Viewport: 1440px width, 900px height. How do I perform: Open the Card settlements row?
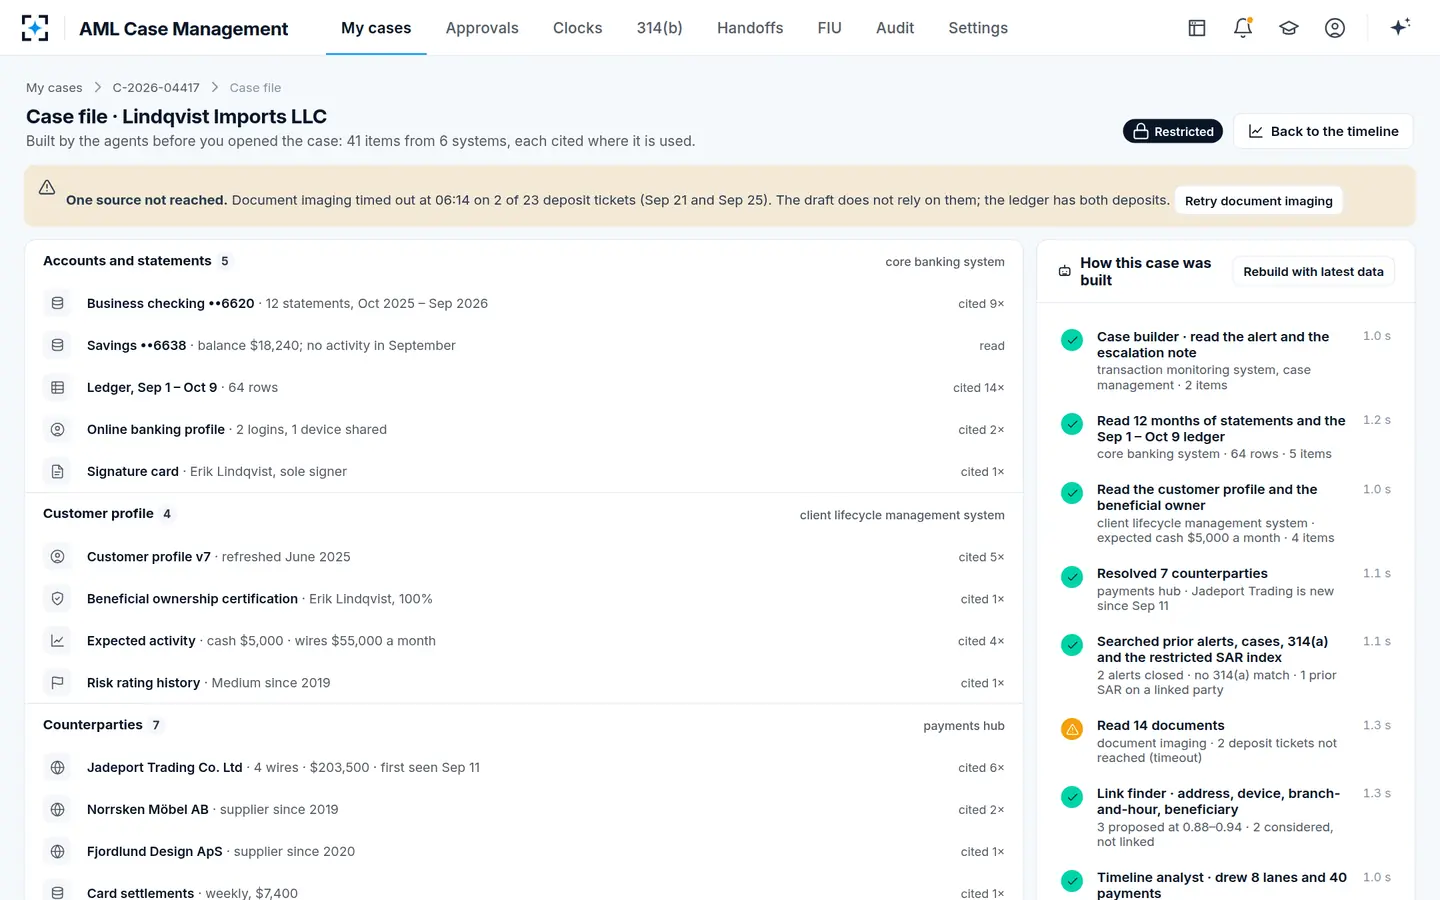pos(524,888)
